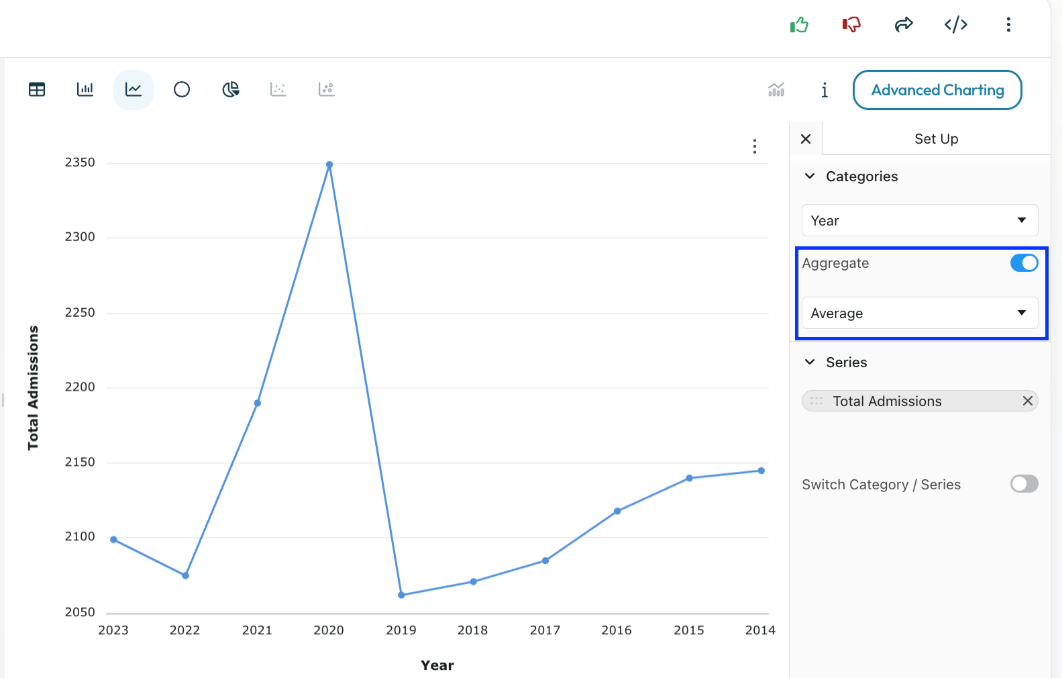Collapse the Categories section

(x=810, y=176)
